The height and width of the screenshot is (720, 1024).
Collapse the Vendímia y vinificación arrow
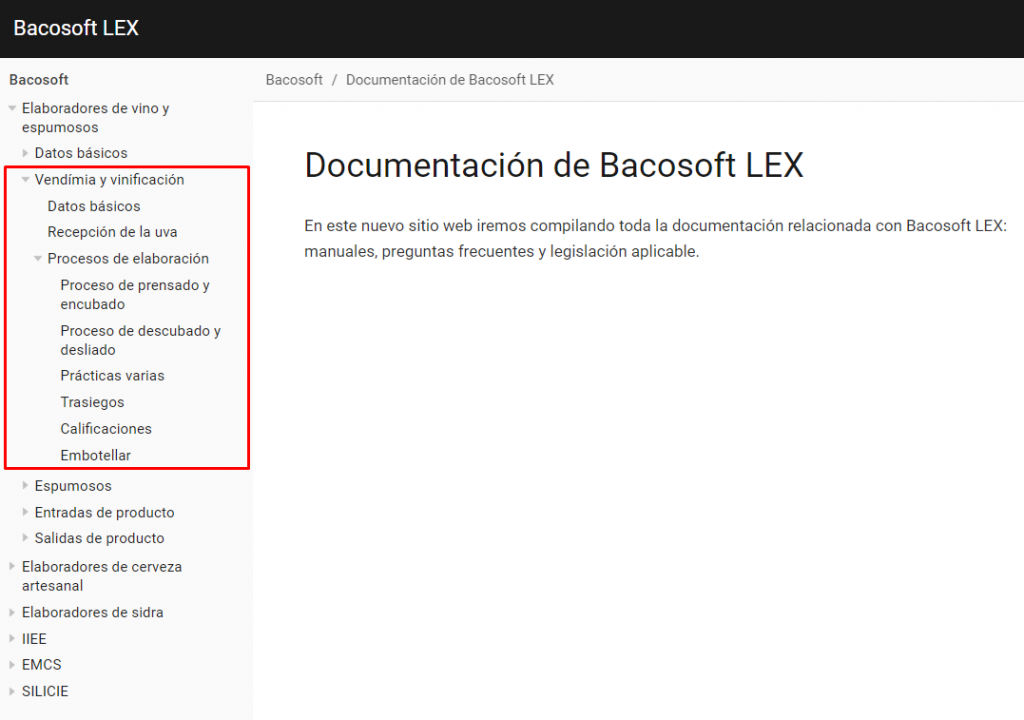click(x=25, y=180)
